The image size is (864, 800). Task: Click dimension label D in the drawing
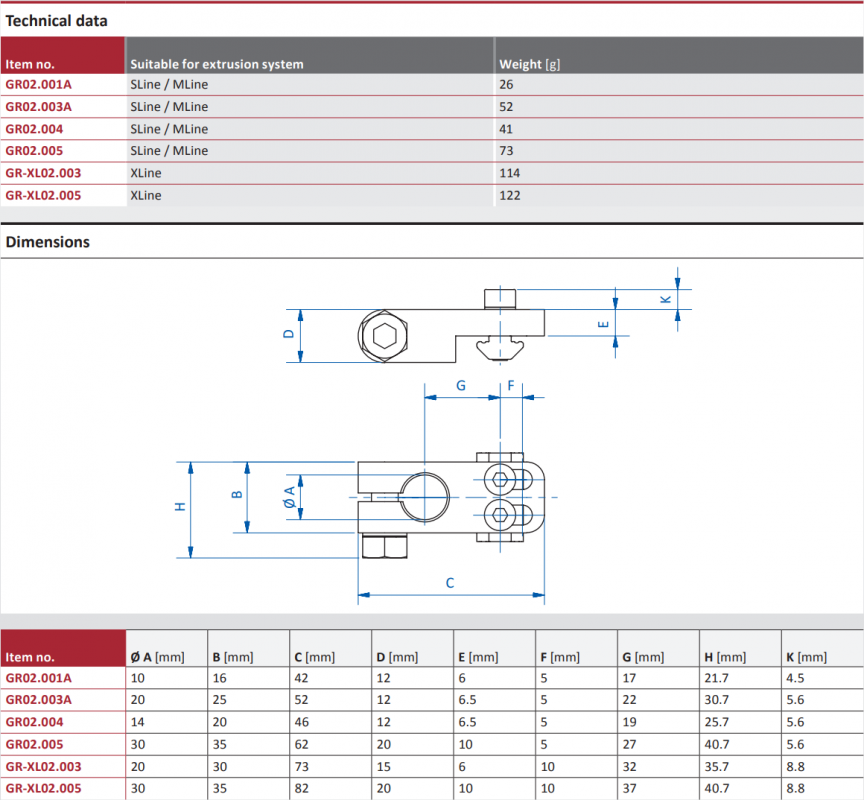[288, 334]
